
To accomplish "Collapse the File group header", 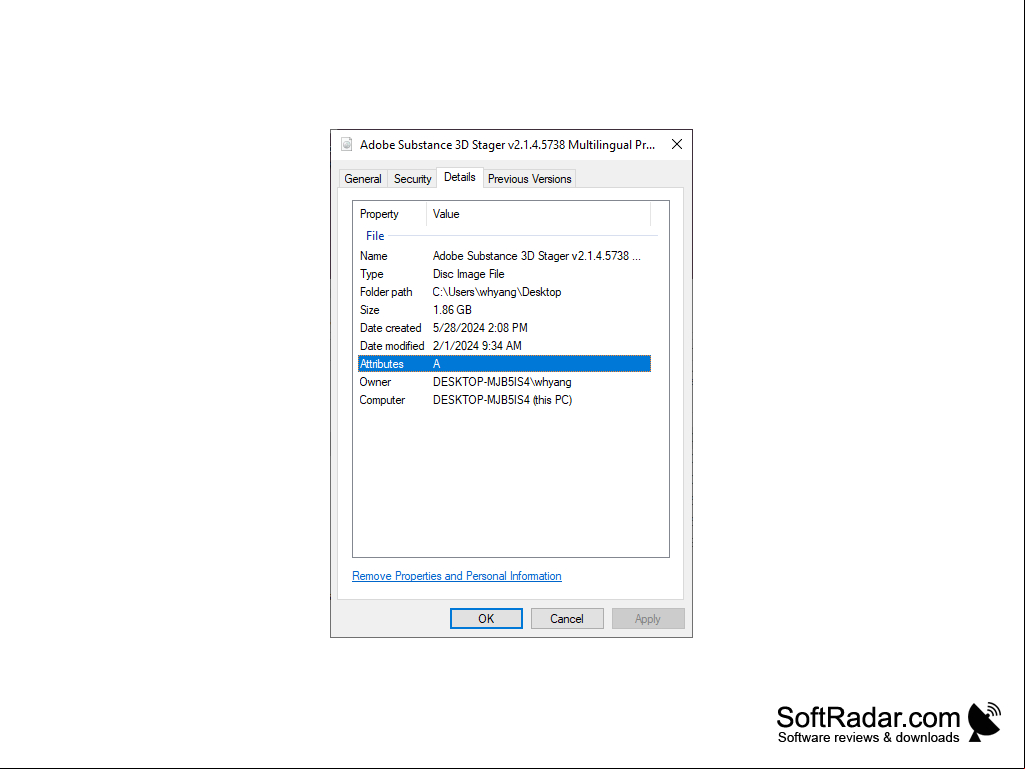I will point(375,235).
